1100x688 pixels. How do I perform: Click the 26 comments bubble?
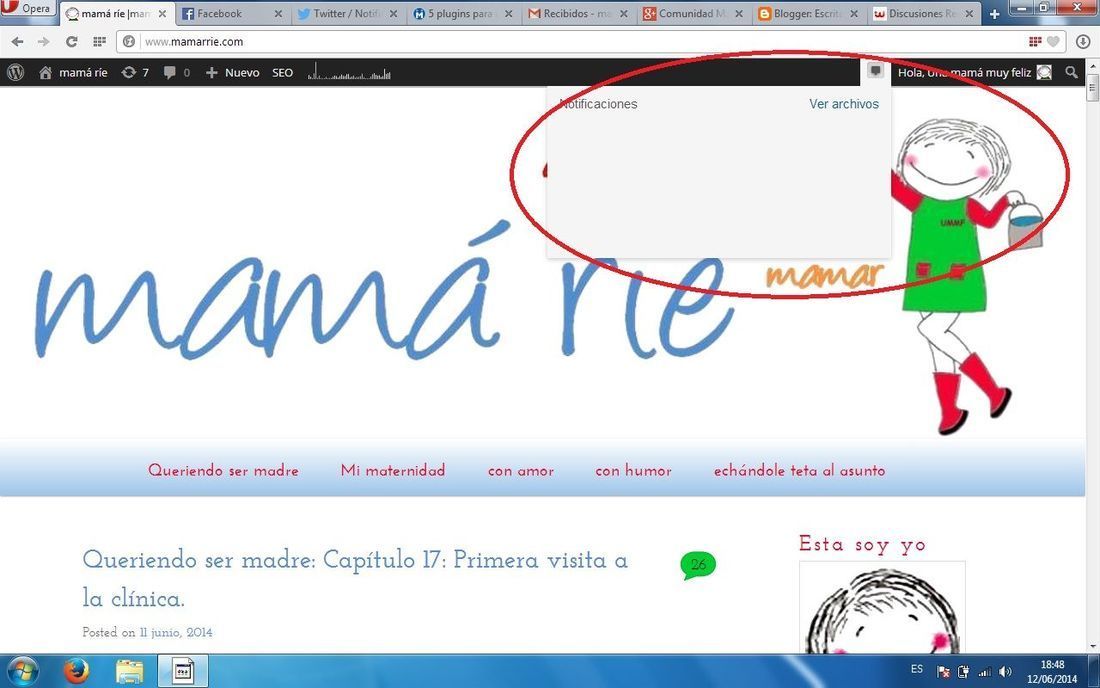698,565
